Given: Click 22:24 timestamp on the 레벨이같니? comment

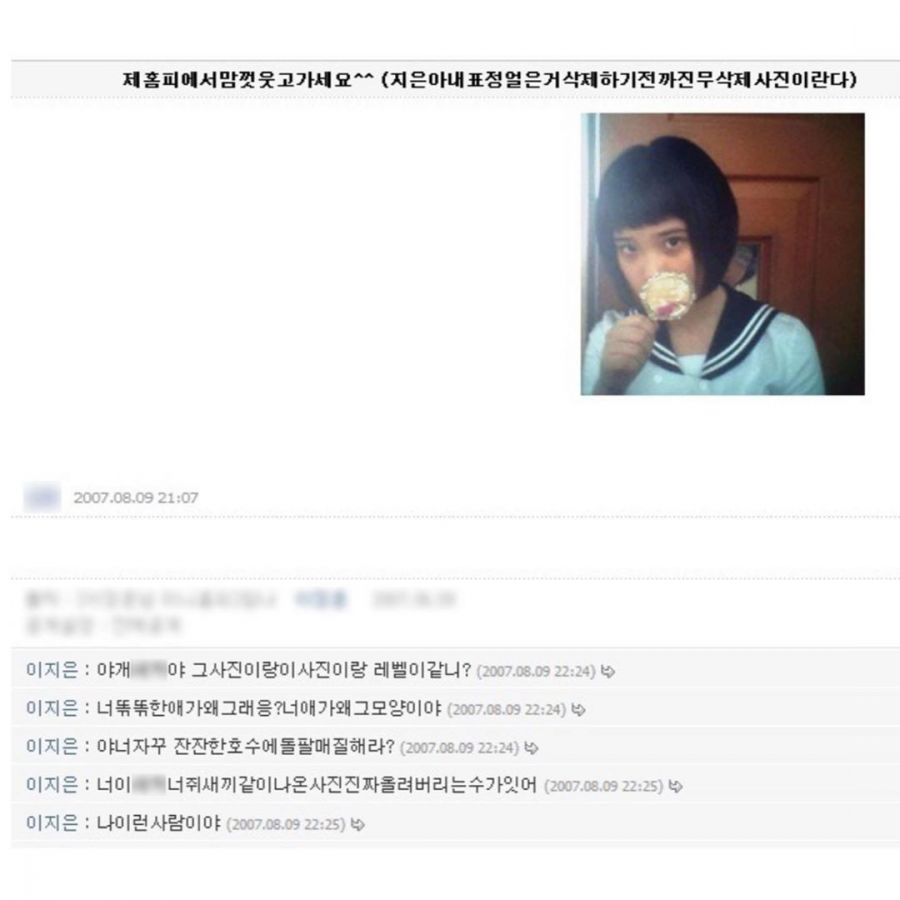Looking at the screenshot, I should [536, 671].
